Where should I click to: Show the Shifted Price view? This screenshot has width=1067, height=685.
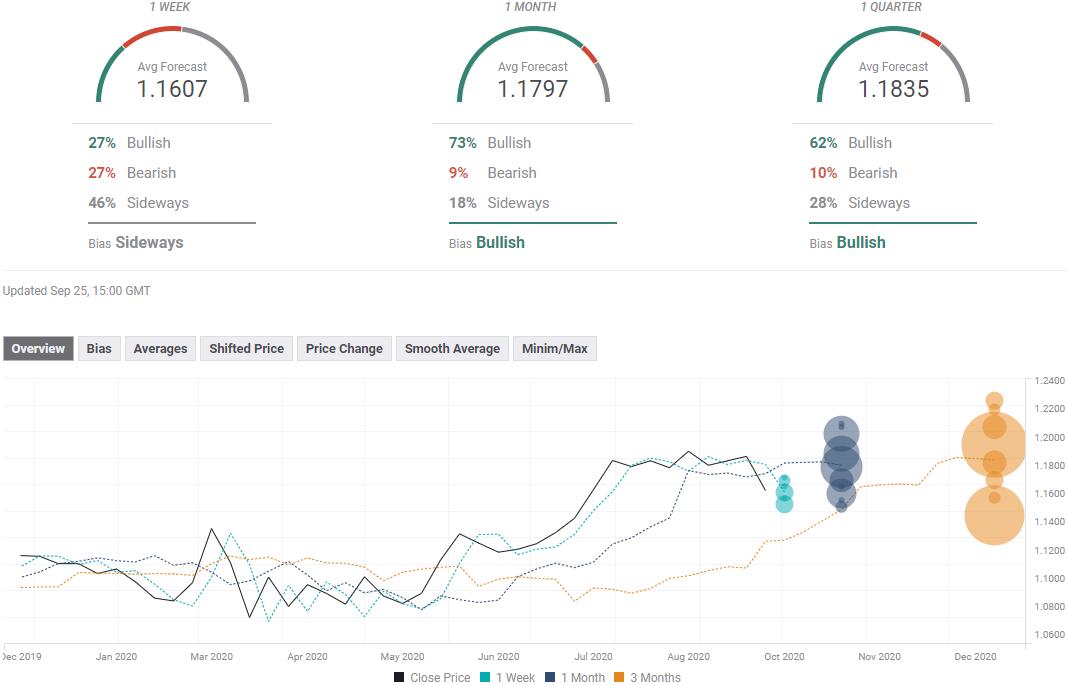coord(246,349)
